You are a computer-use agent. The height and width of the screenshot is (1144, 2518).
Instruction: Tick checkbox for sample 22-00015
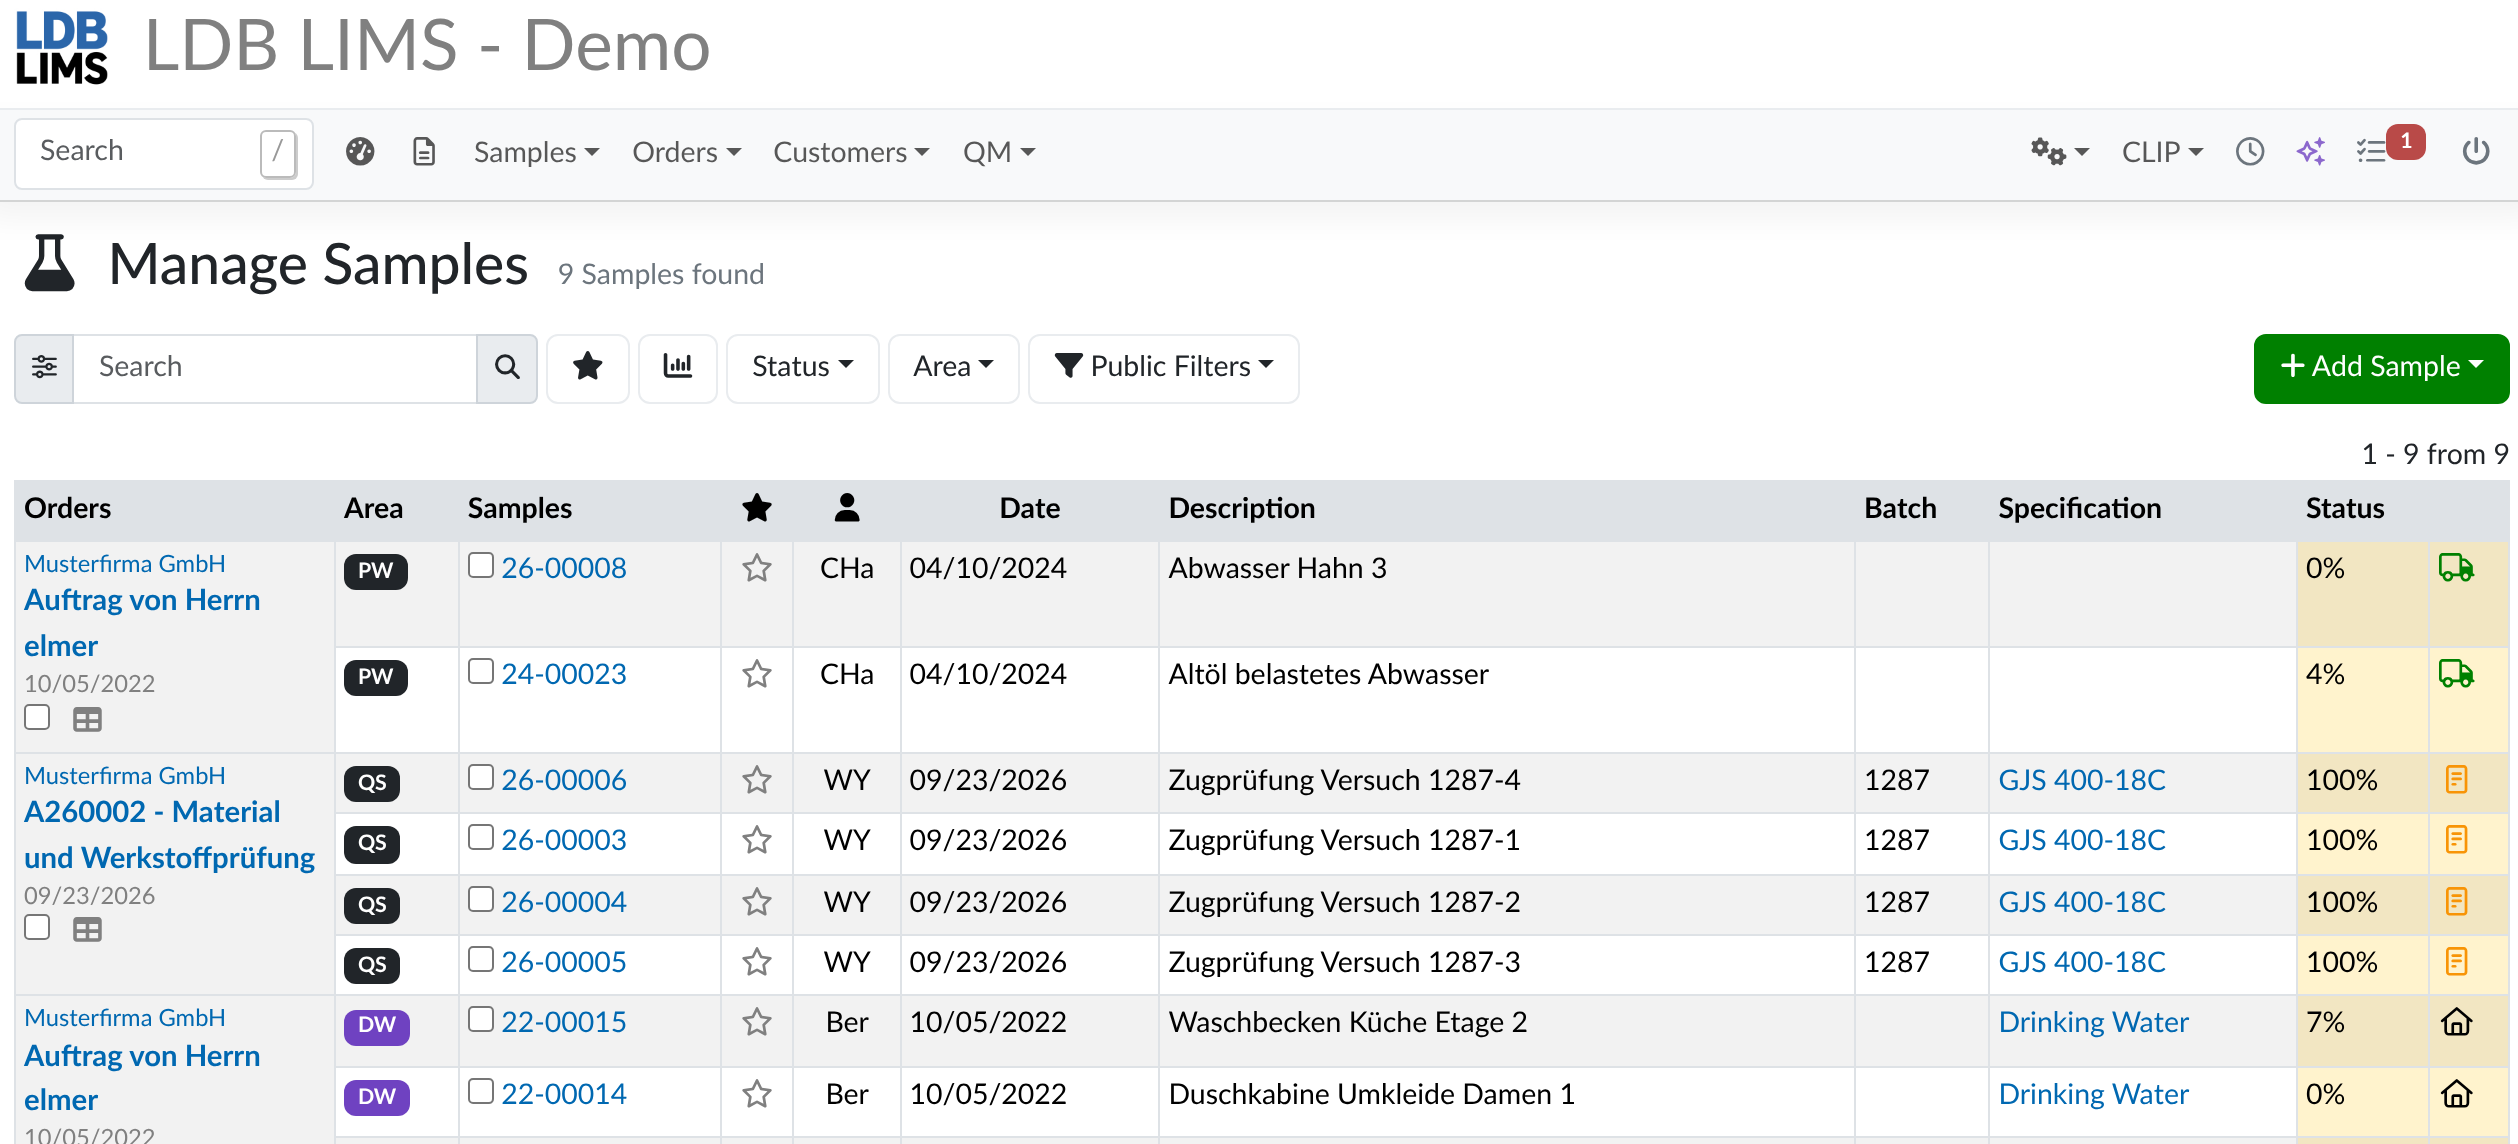click(x=481, y=1019)
